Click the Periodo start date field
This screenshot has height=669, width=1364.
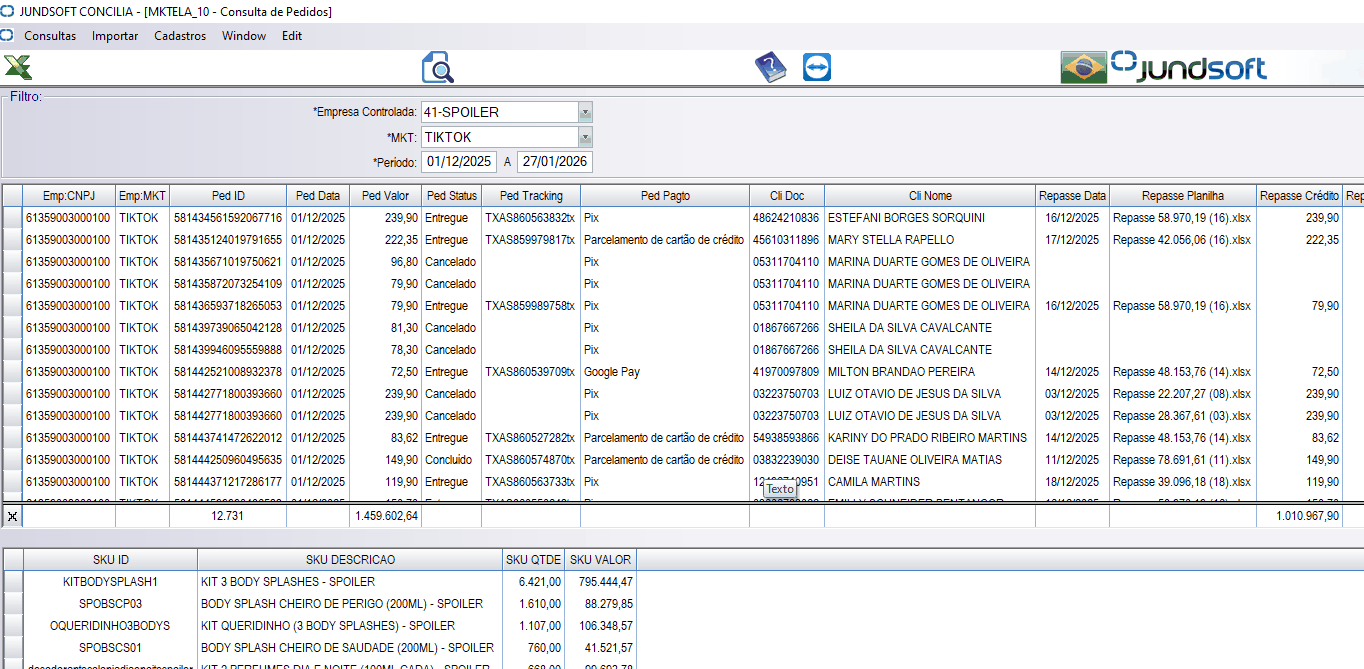(459, 162)
